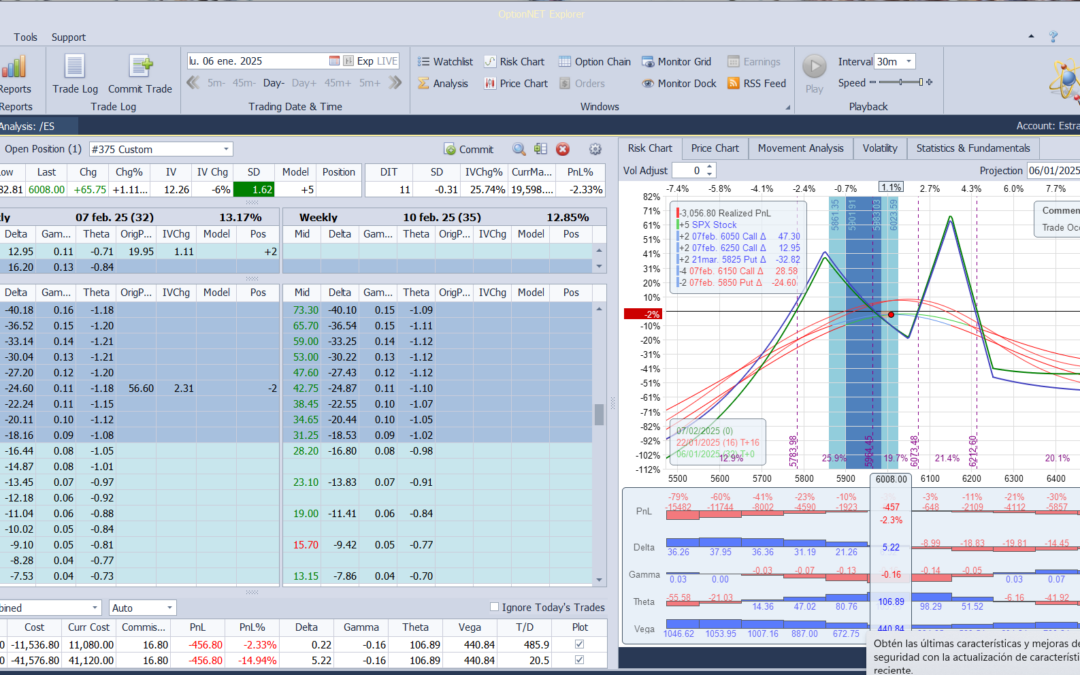Click the red delete position icon
This screenshot has width=1080, height=675.
coord(563,149)
